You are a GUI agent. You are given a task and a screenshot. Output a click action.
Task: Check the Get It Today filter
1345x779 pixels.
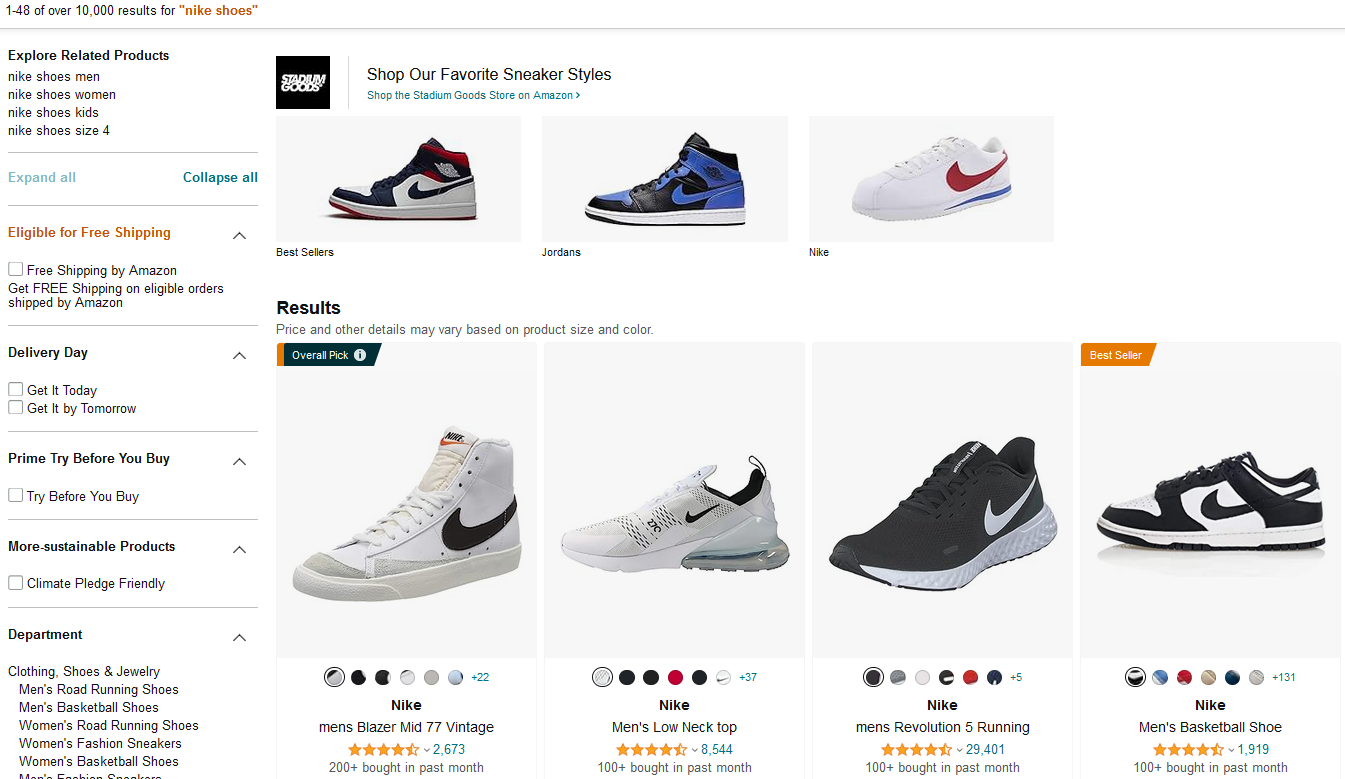[16, 390]
